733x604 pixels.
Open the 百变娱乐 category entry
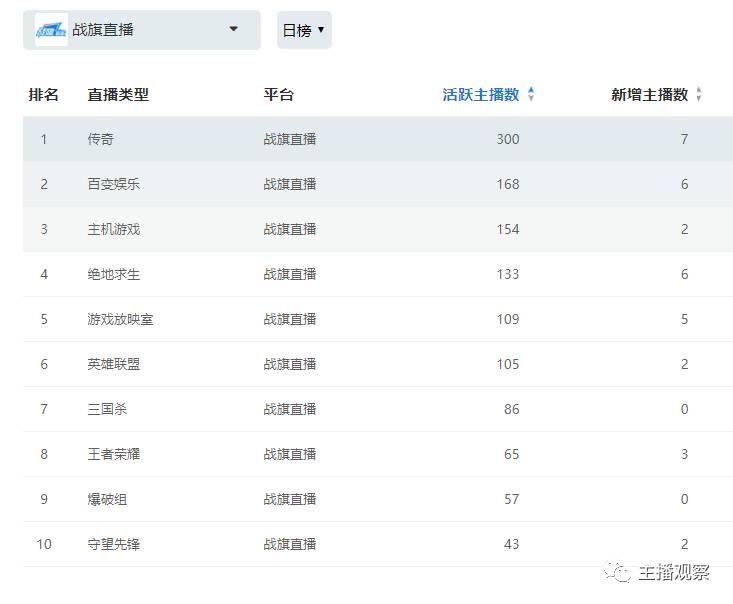click(114, 184)
